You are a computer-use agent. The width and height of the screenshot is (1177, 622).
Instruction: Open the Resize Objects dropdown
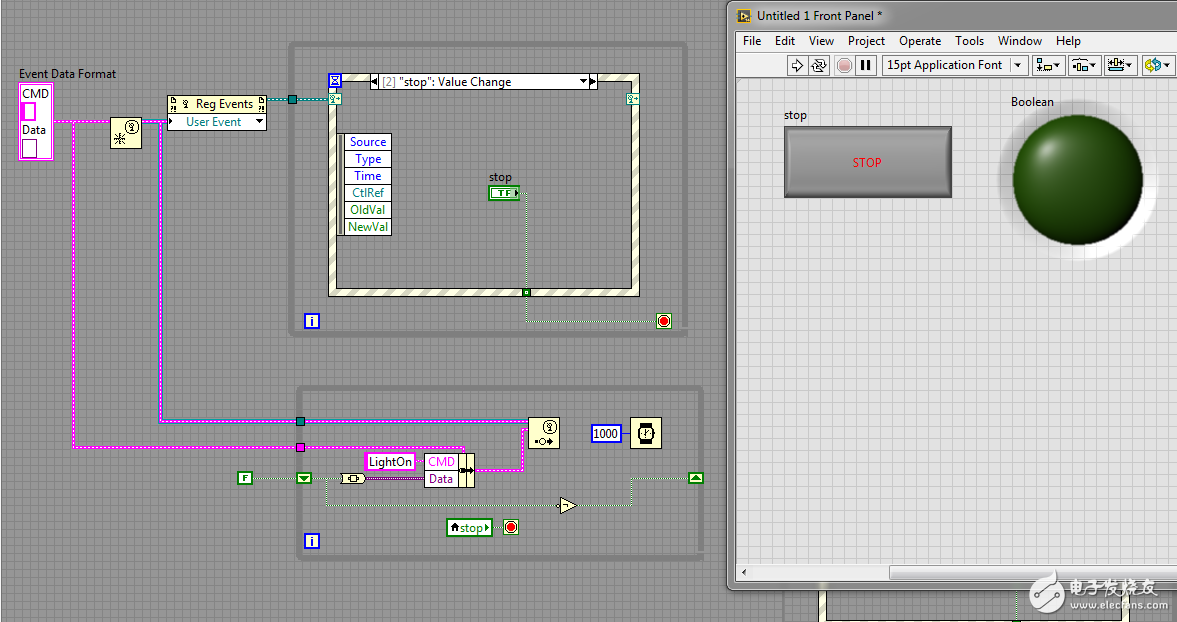pyautogui.click(x=1121, y=65)
